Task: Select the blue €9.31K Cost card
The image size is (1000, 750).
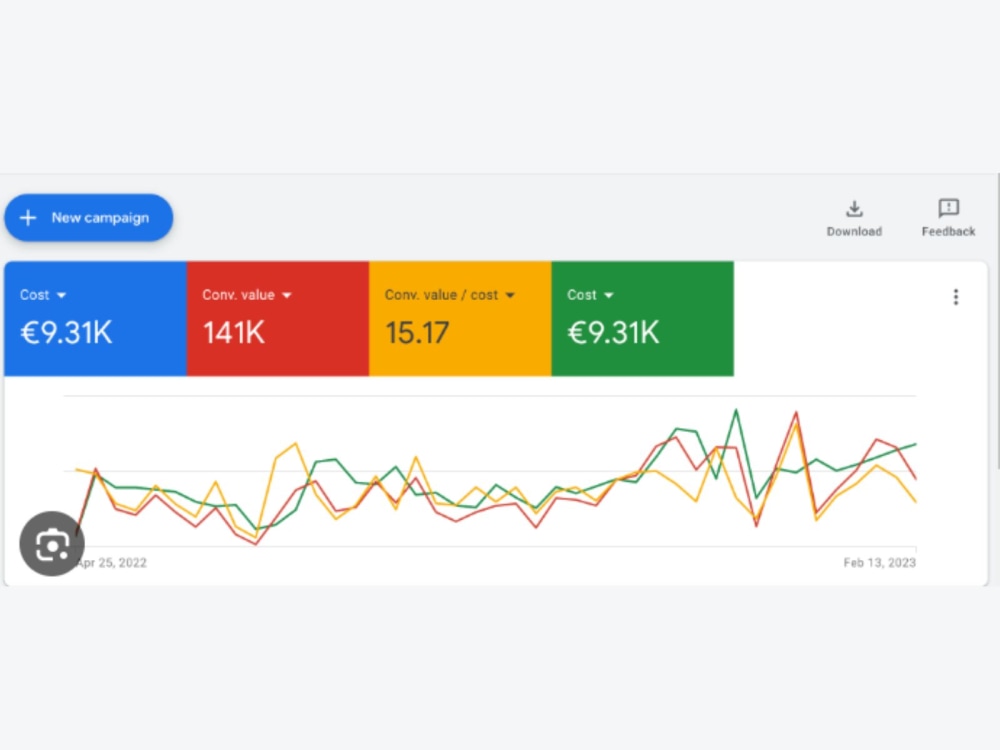Action: pyautogui.click(x=96, y=318)
